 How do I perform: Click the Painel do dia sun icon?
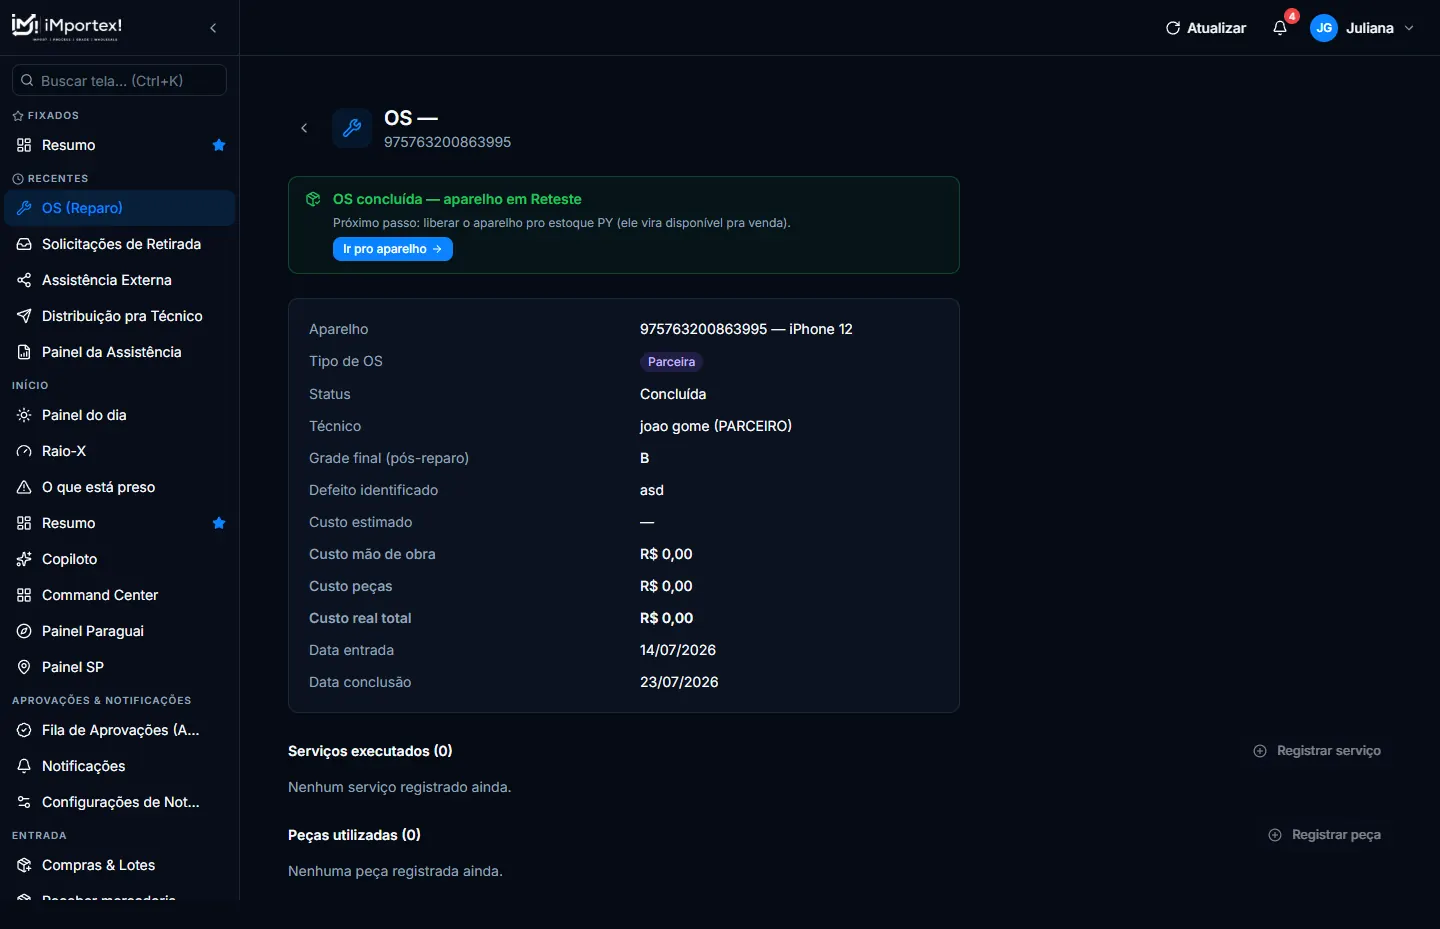24,415
